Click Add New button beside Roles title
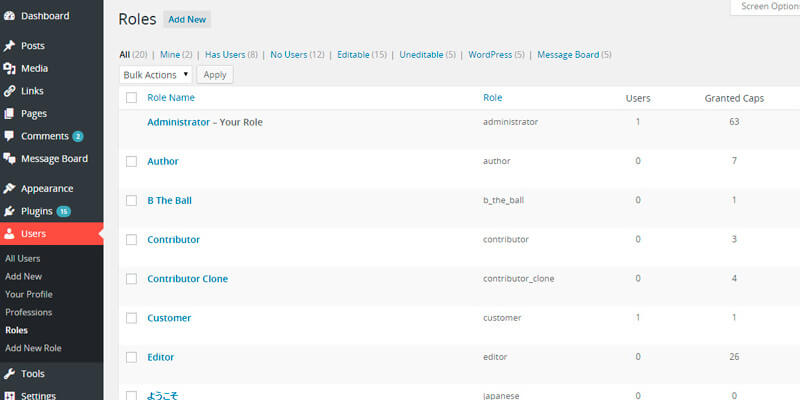 pos(187,19)
